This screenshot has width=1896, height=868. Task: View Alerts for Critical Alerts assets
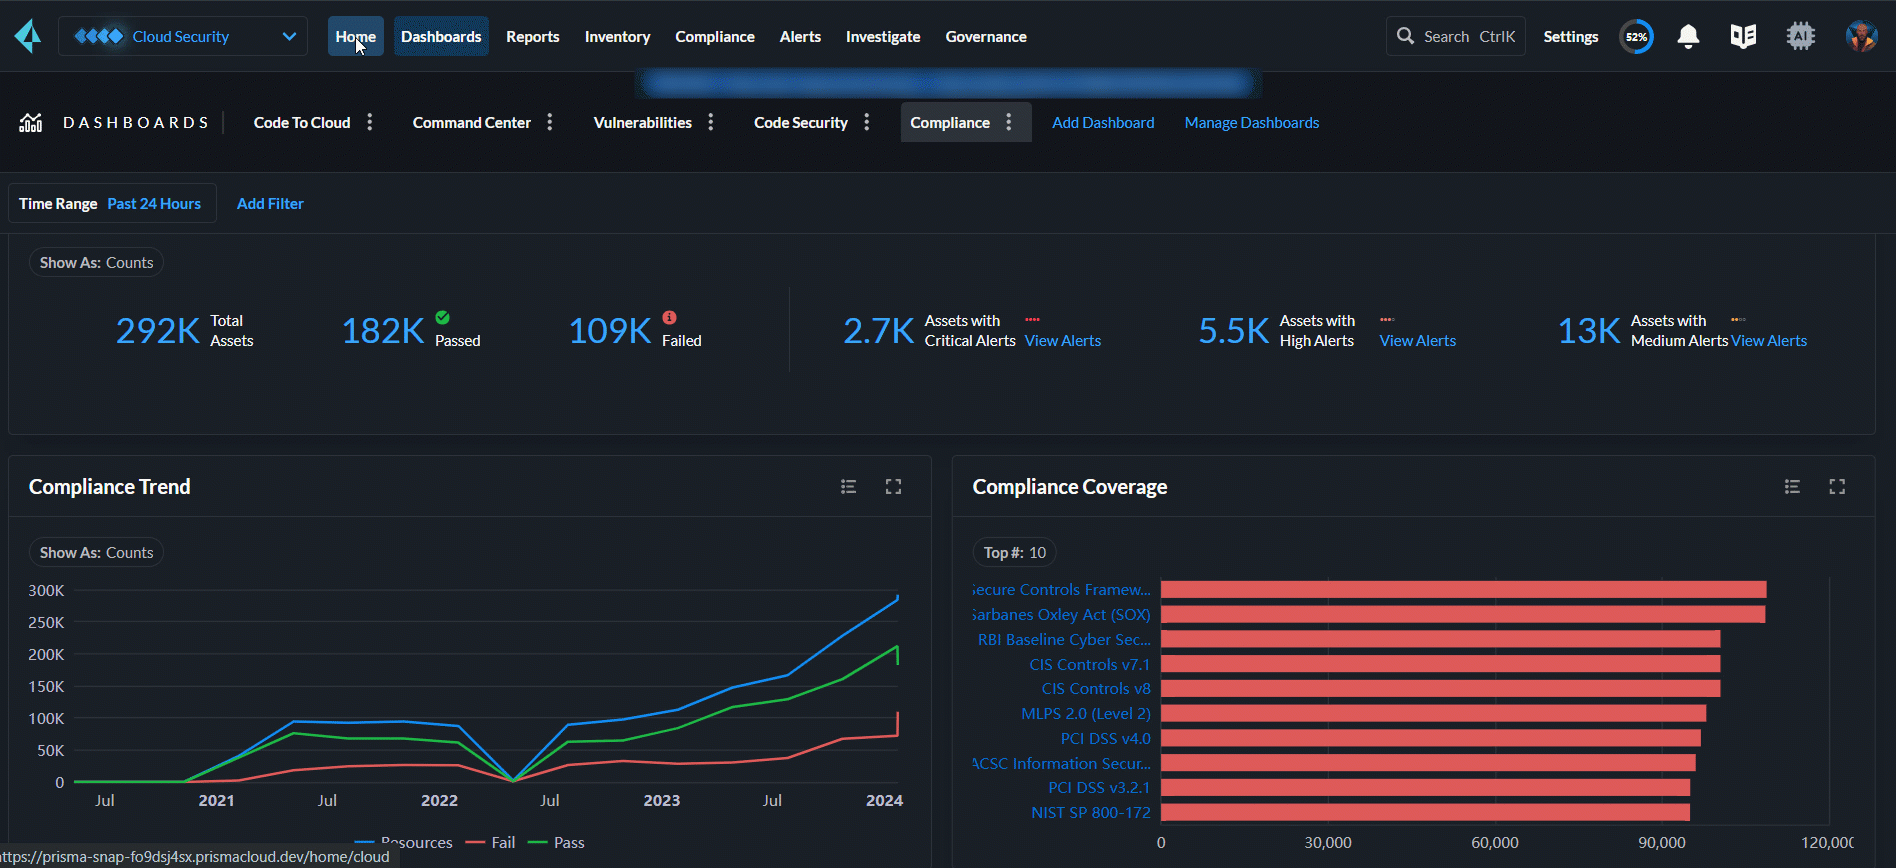coord(1062,341)
